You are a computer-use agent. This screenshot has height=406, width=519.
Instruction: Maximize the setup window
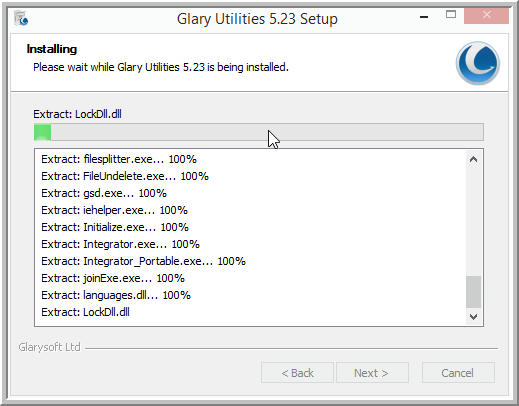(451, 15)
